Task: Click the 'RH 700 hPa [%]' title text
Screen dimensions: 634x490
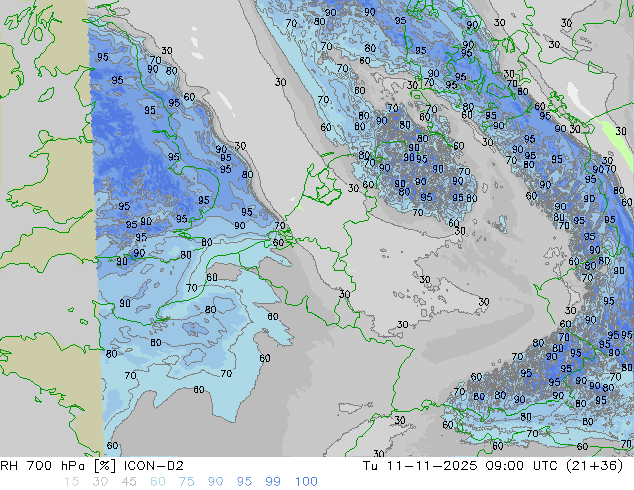Action: pos(59,466)
